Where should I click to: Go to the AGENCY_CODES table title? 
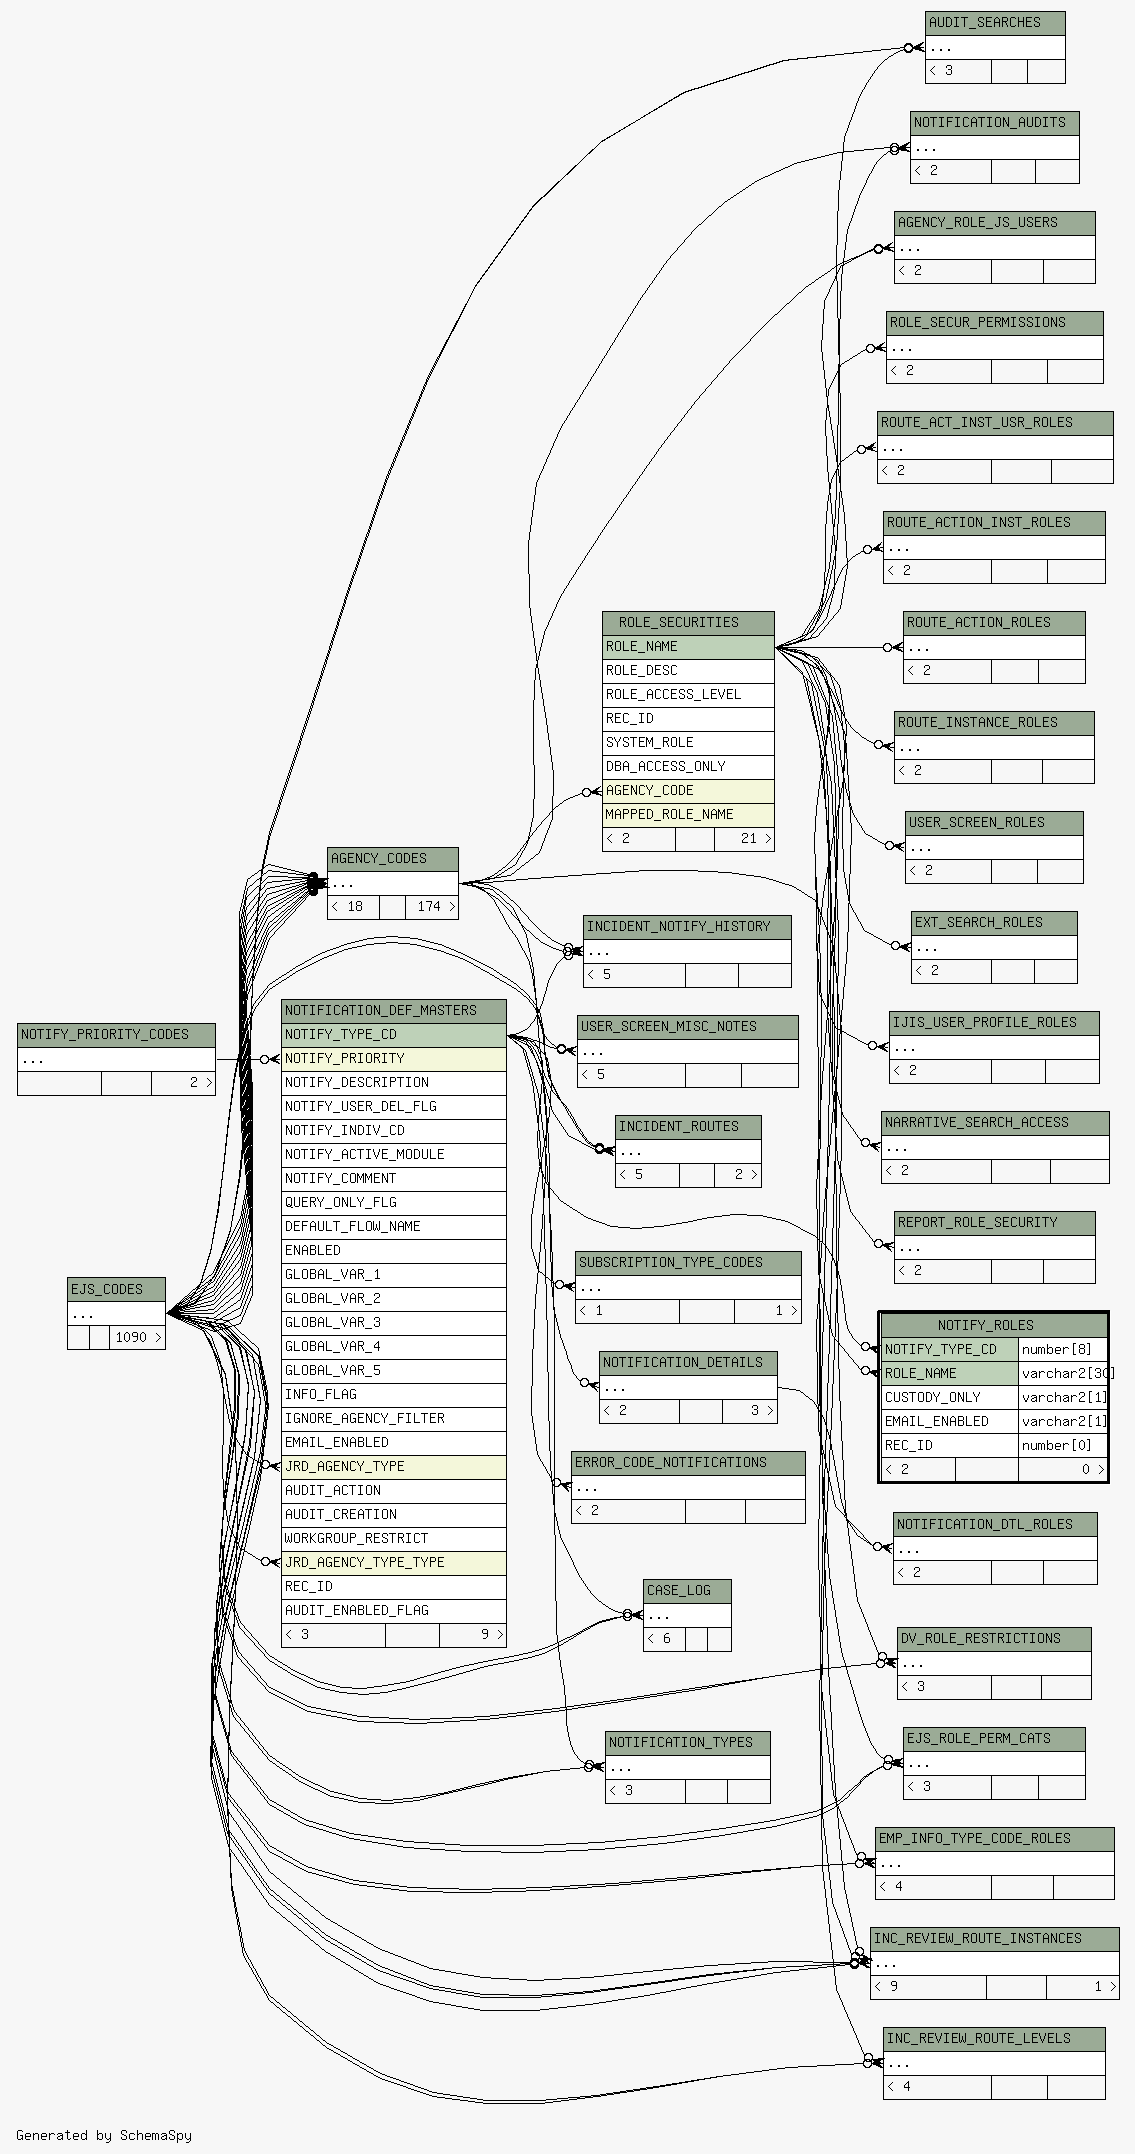click(x=393, y=859)
